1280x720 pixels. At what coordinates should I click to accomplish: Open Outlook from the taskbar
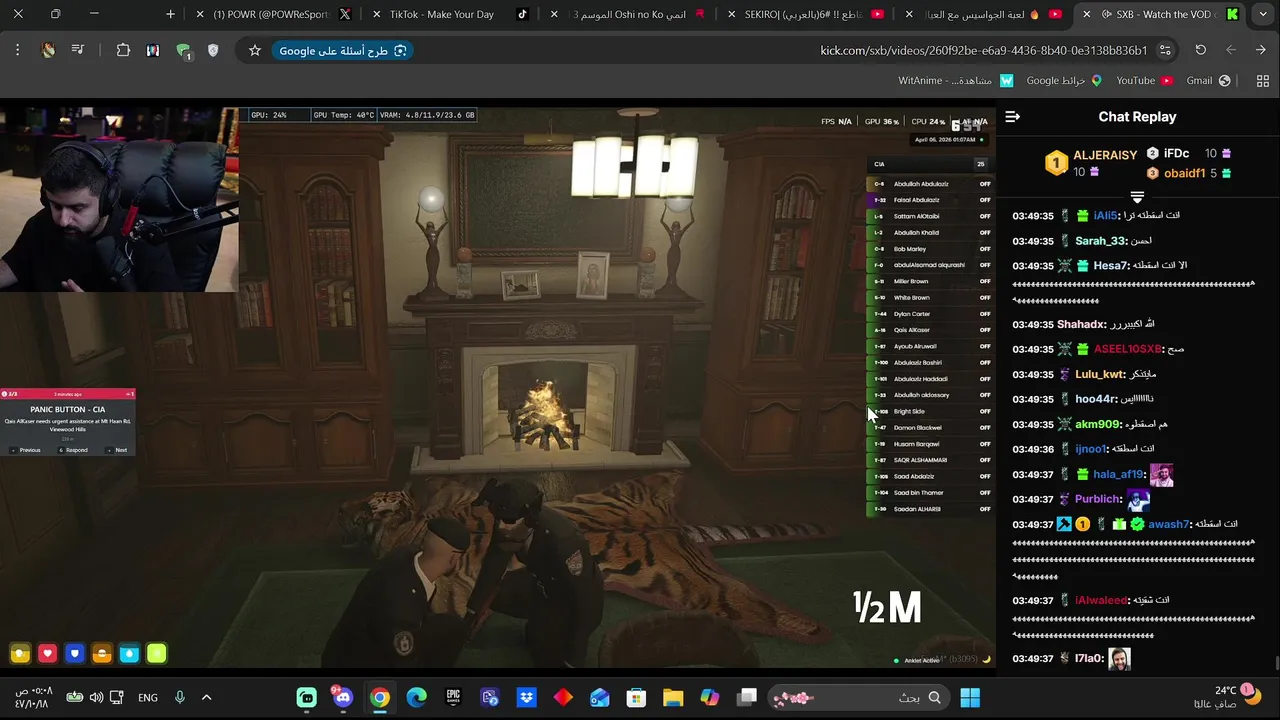tap(599, 697)
